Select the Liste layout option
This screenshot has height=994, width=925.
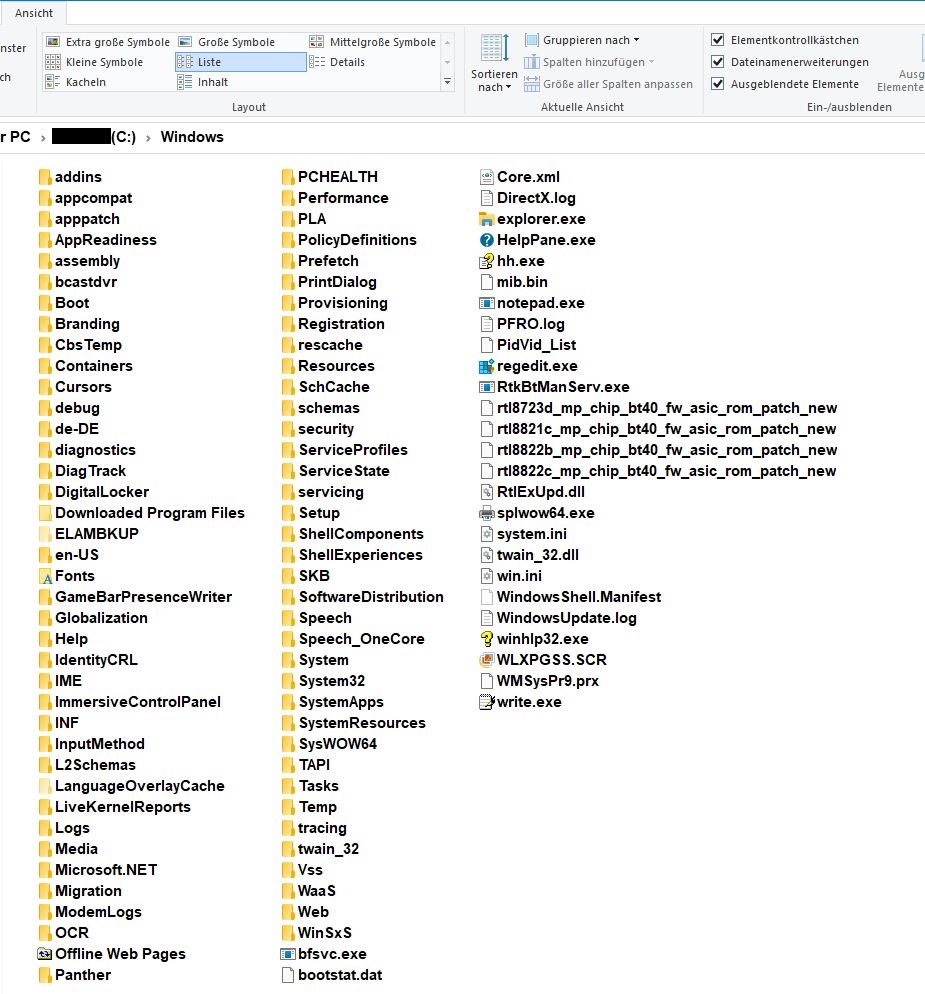point(240,62)
